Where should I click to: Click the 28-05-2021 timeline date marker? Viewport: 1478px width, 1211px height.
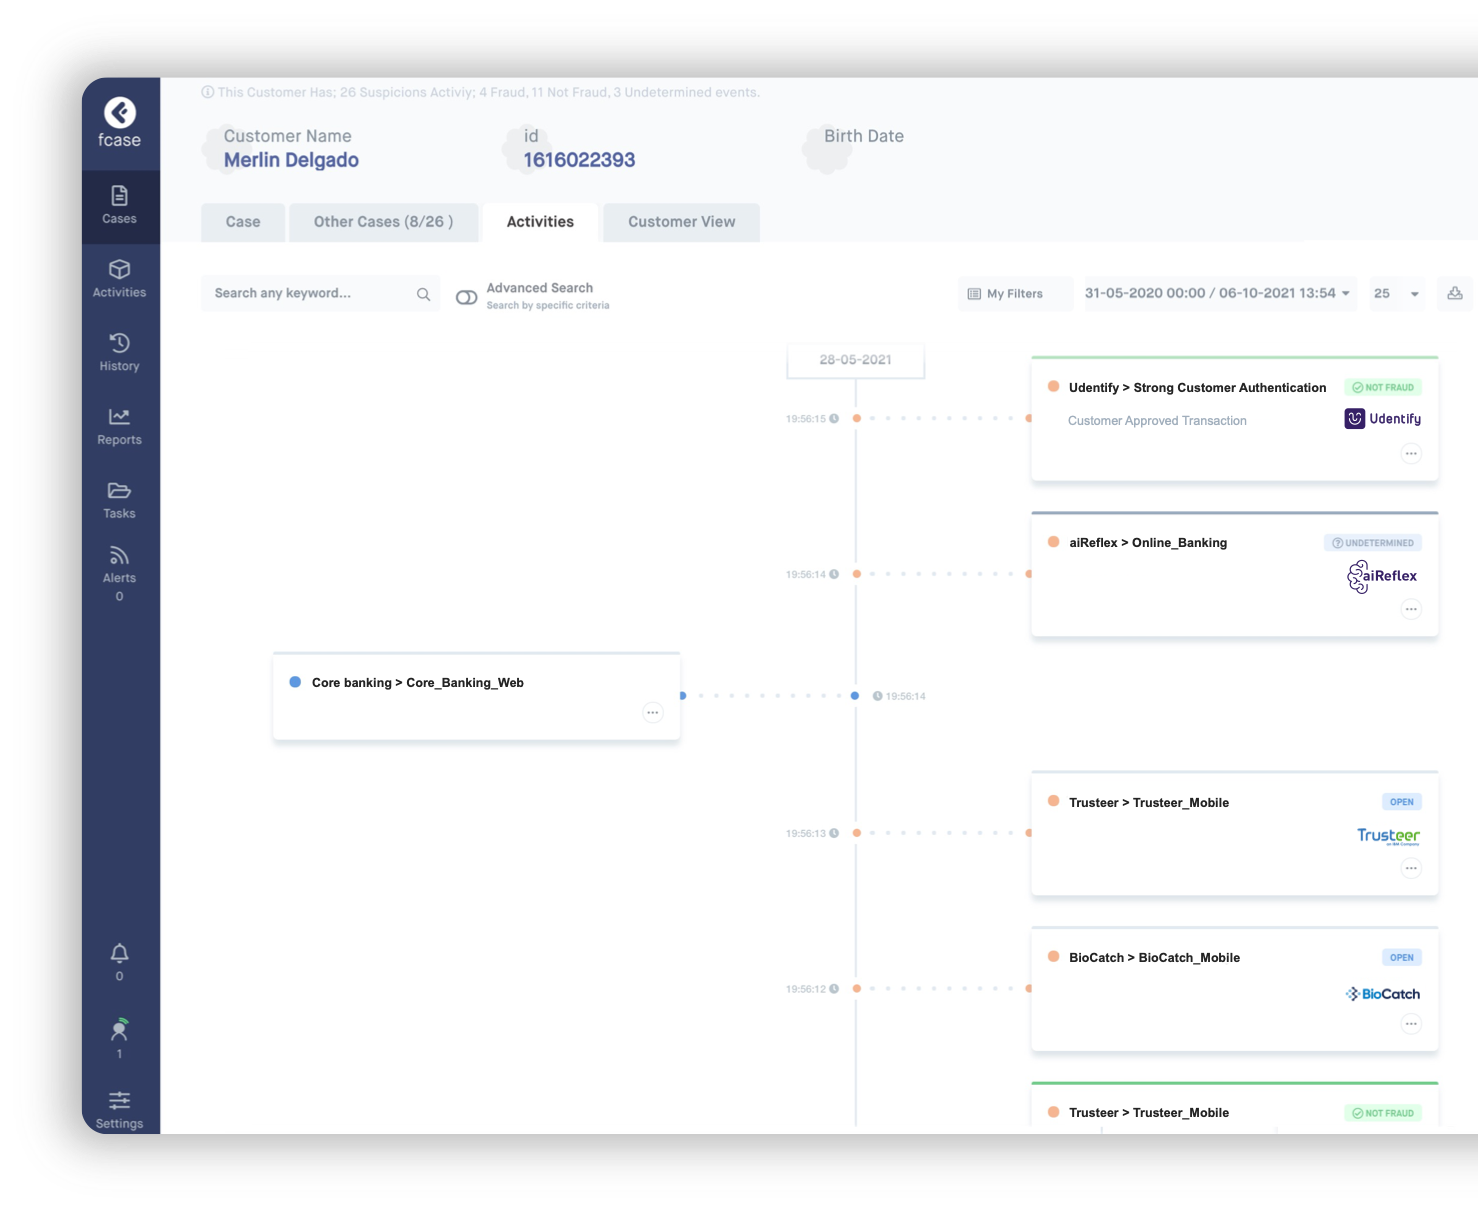tap(855, 360)
